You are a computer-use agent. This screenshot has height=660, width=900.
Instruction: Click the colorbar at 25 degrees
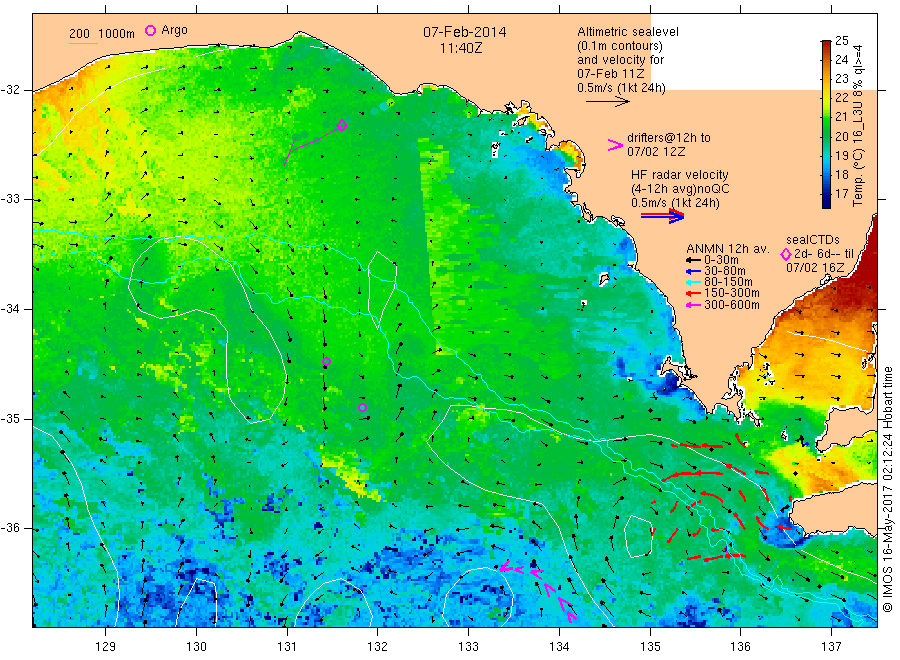click(x=827, y=42)
